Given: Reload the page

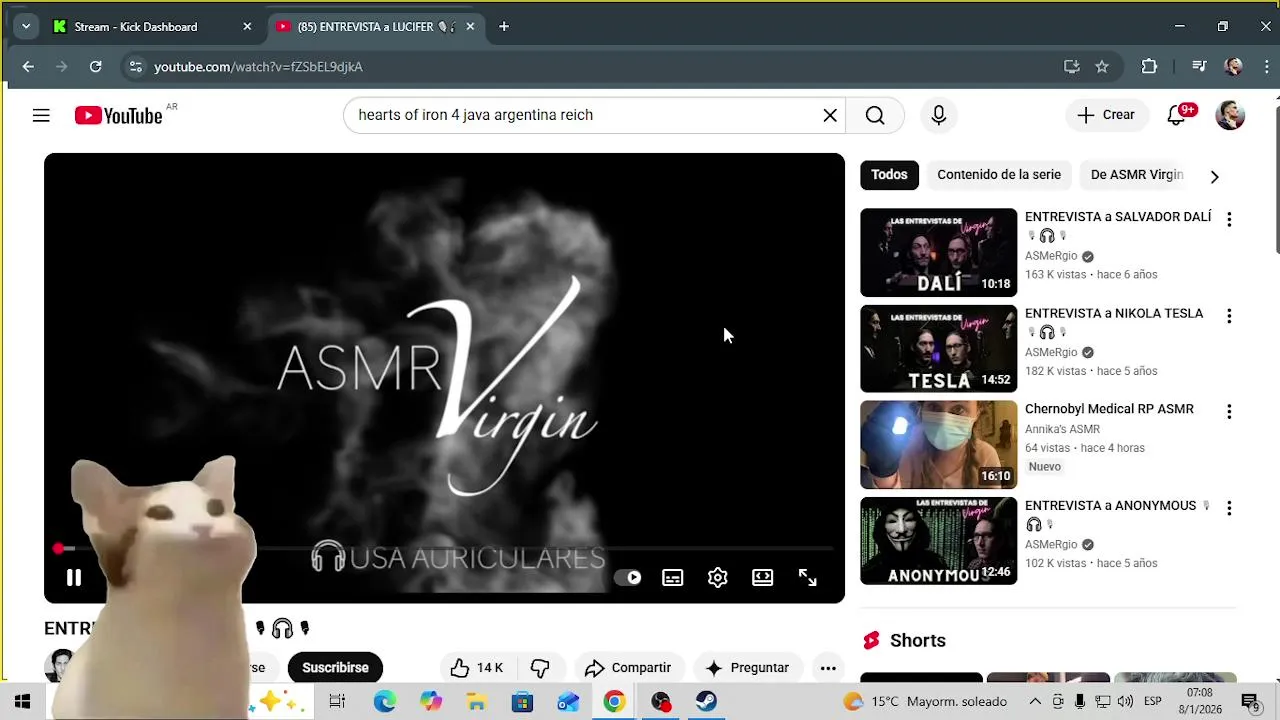Looking at the screenshot, I should [x=95, y=67].
